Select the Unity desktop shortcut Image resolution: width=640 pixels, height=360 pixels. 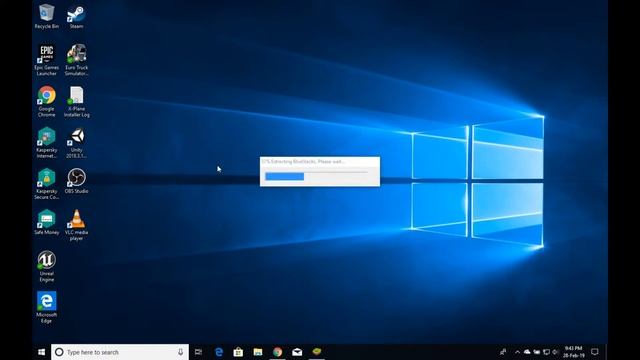(x=76, y=142)
